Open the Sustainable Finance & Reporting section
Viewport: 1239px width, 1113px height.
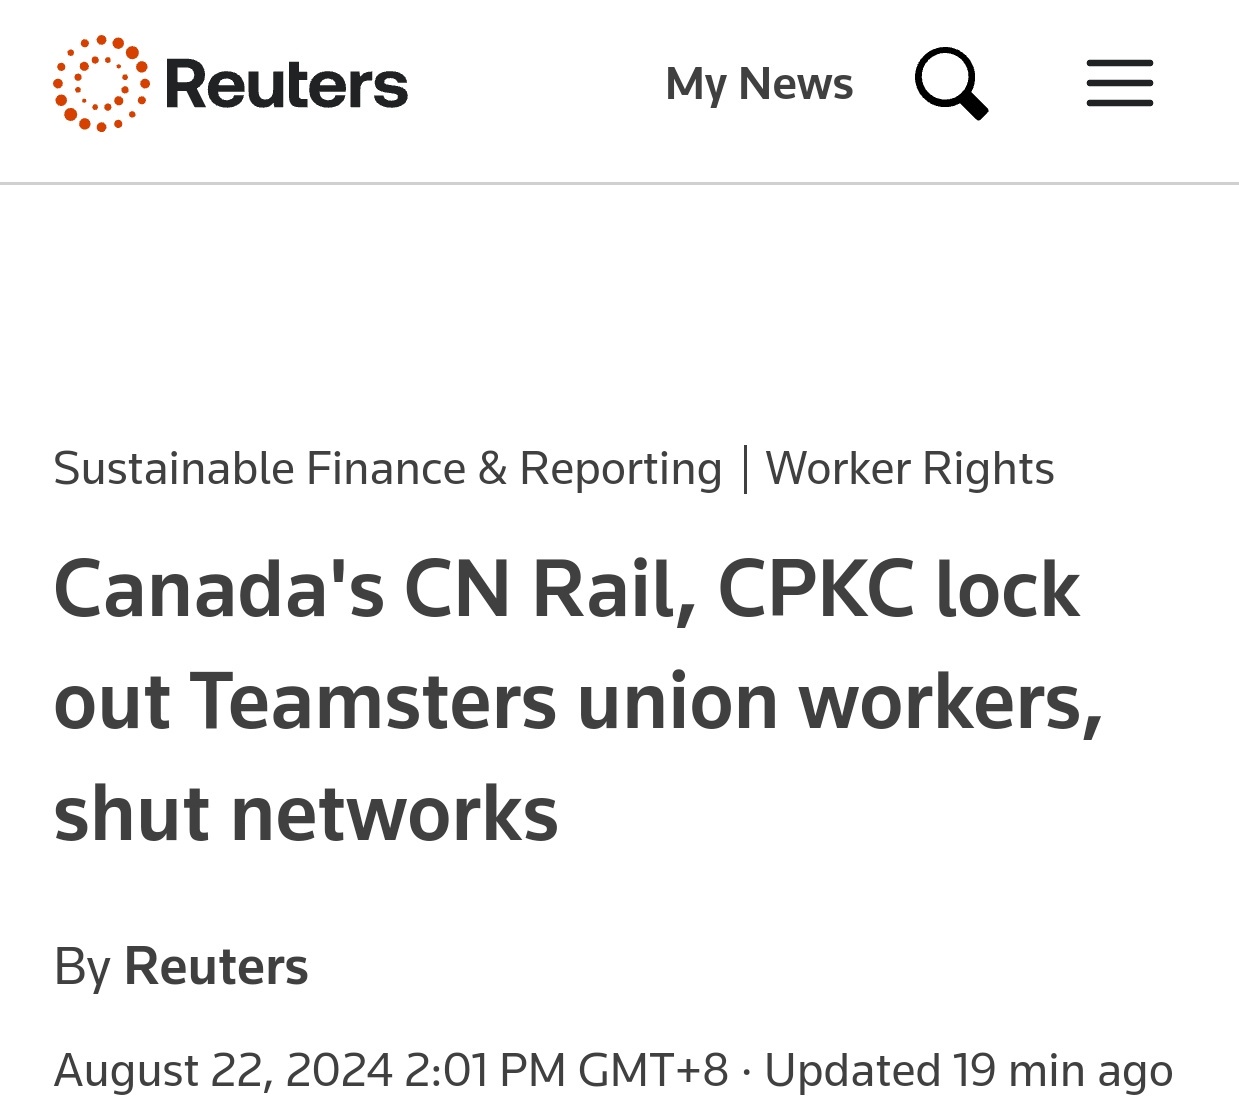[x=387, y=469]
